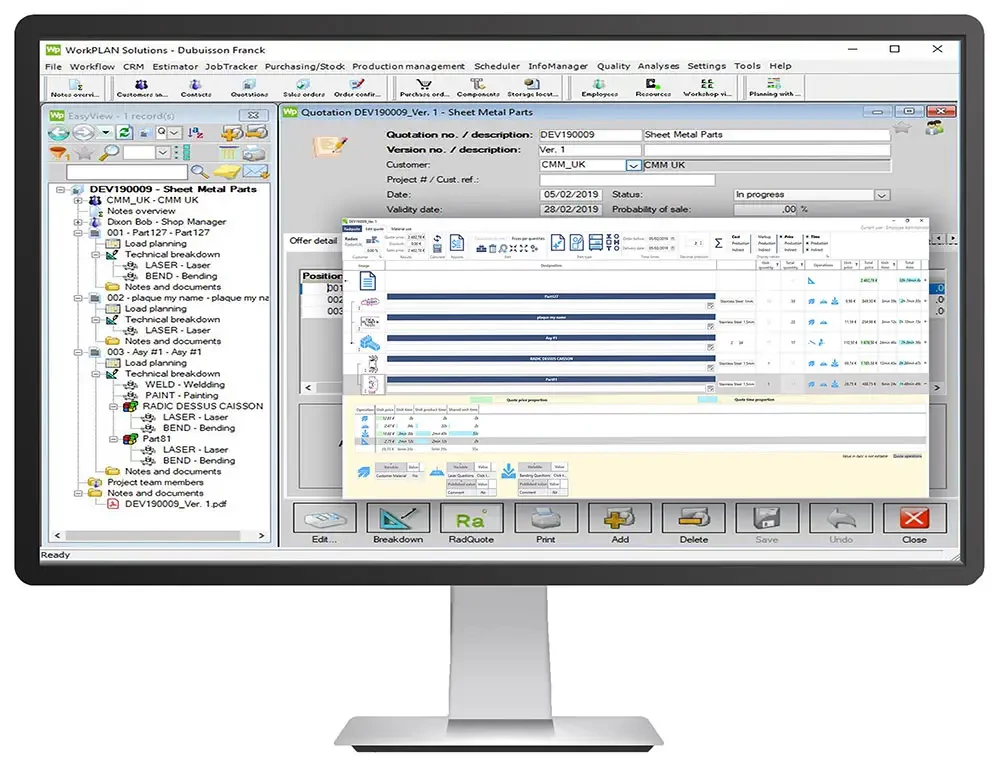Click EasyView forward arrow icon
Image resolution: width=1000 pixels, height=767 pixels.
83,133
